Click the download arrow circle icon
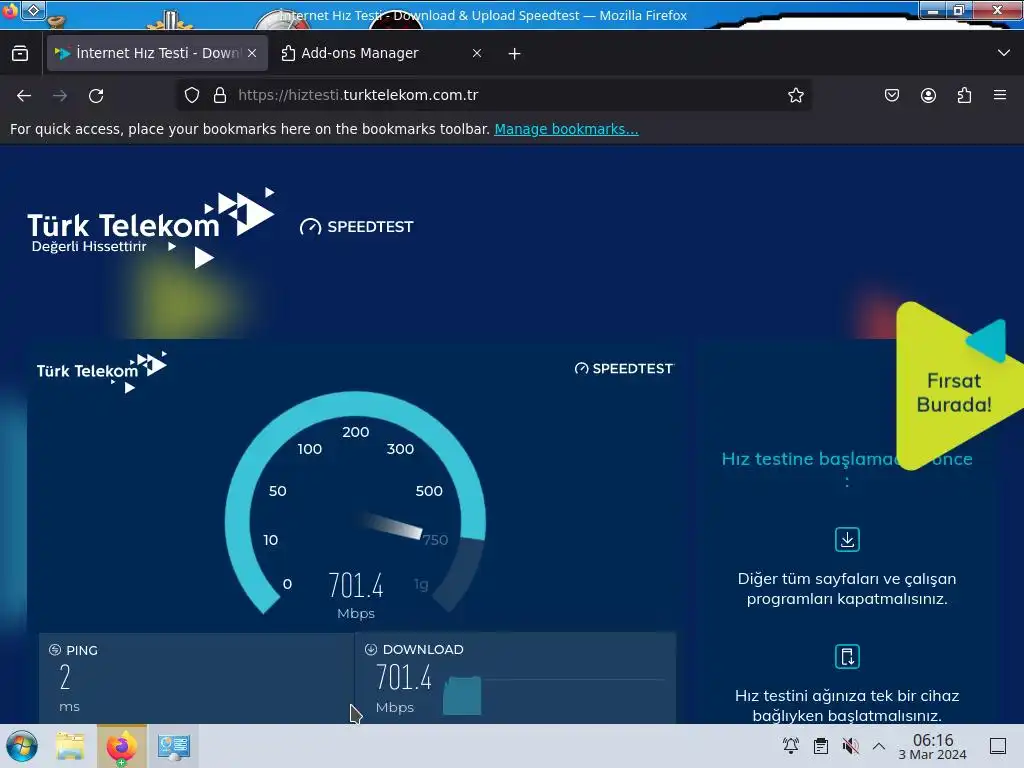 point(371,649)
